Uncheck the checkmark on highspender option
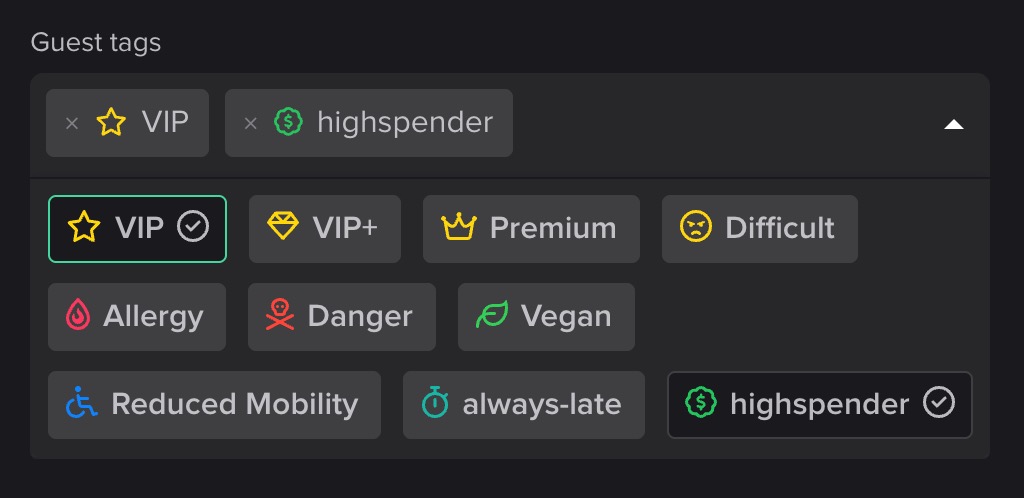This screenshot has width=1024, height=498. point(938,404)
